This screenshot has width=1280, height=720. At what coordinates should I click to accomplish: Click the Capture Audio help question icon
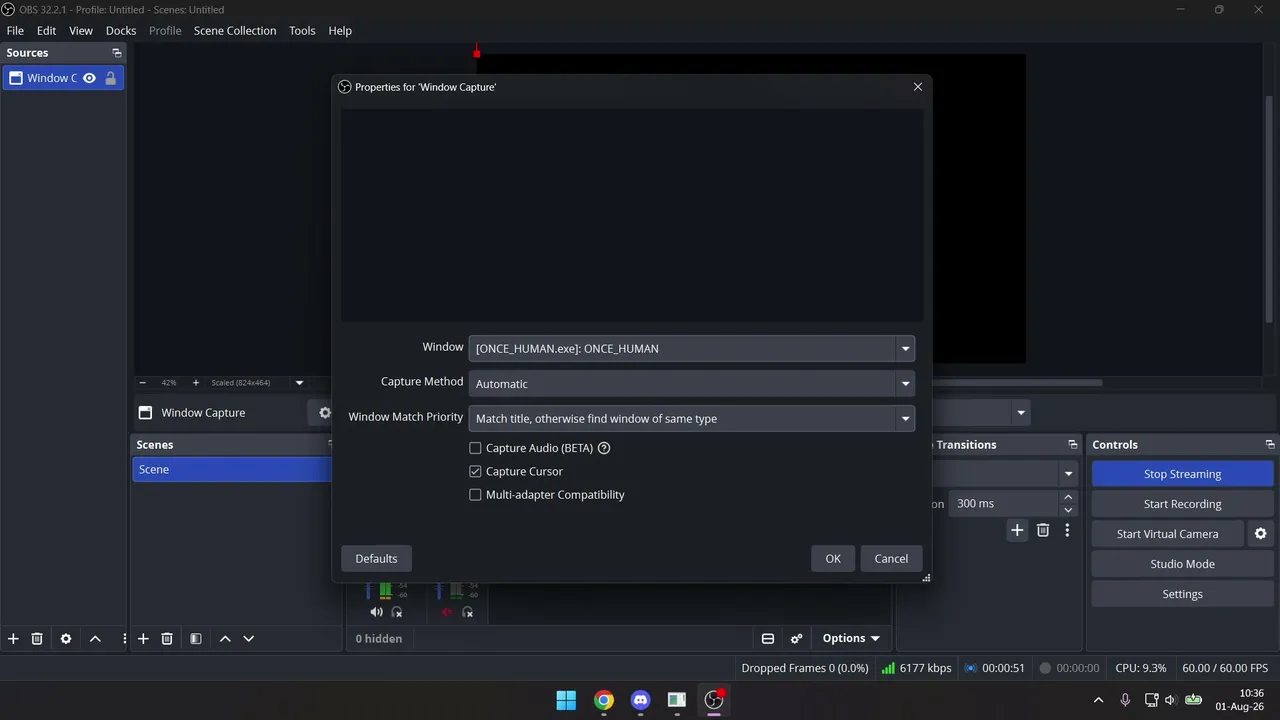[604, 448]
